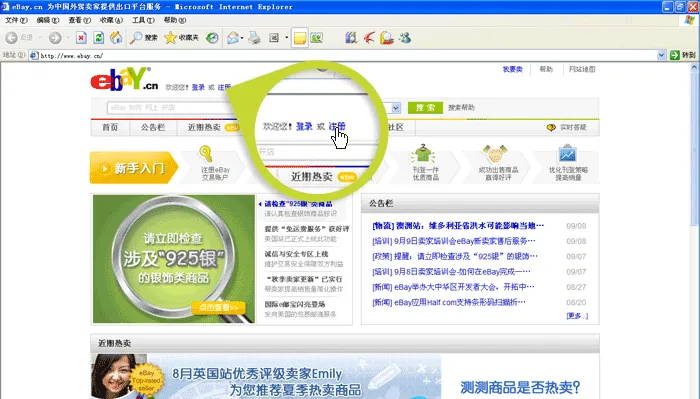
Task: Open the 文件 menu
Action: pyautogui.click(x=16, y=20)
